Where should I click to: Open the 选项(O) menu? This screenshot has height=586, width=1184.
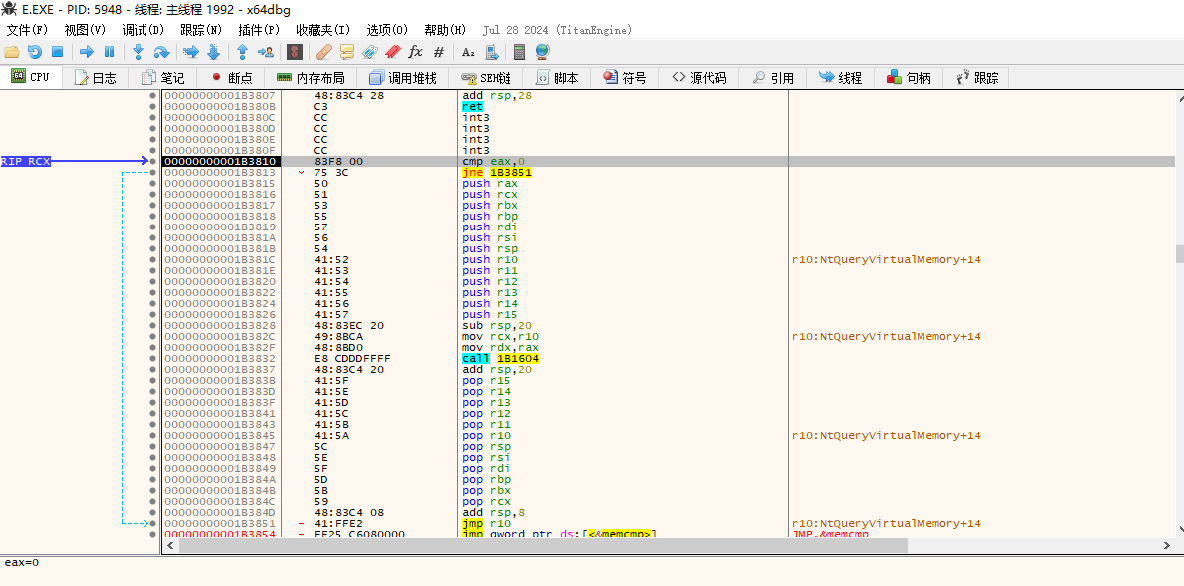coord(387,30)
